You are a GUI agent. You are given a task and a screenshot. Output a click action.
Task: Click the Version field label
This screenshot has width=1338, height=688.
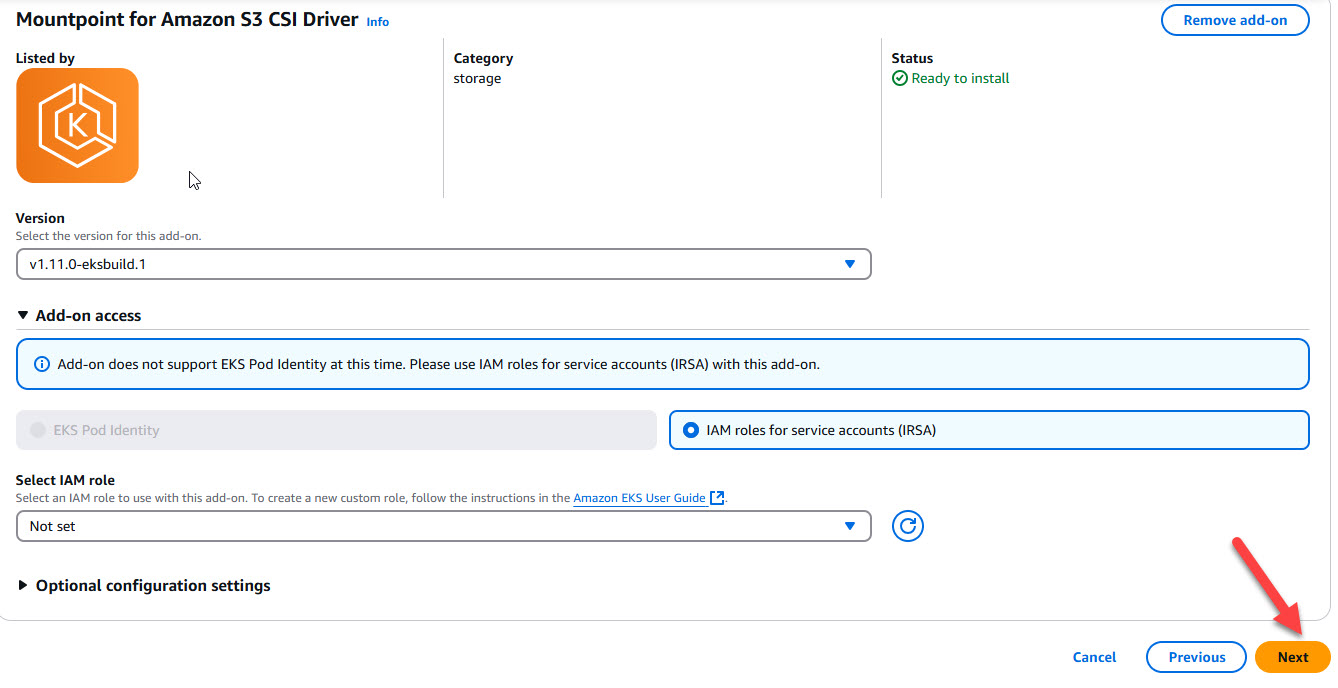pyautogui.click(x=40, y=218)
